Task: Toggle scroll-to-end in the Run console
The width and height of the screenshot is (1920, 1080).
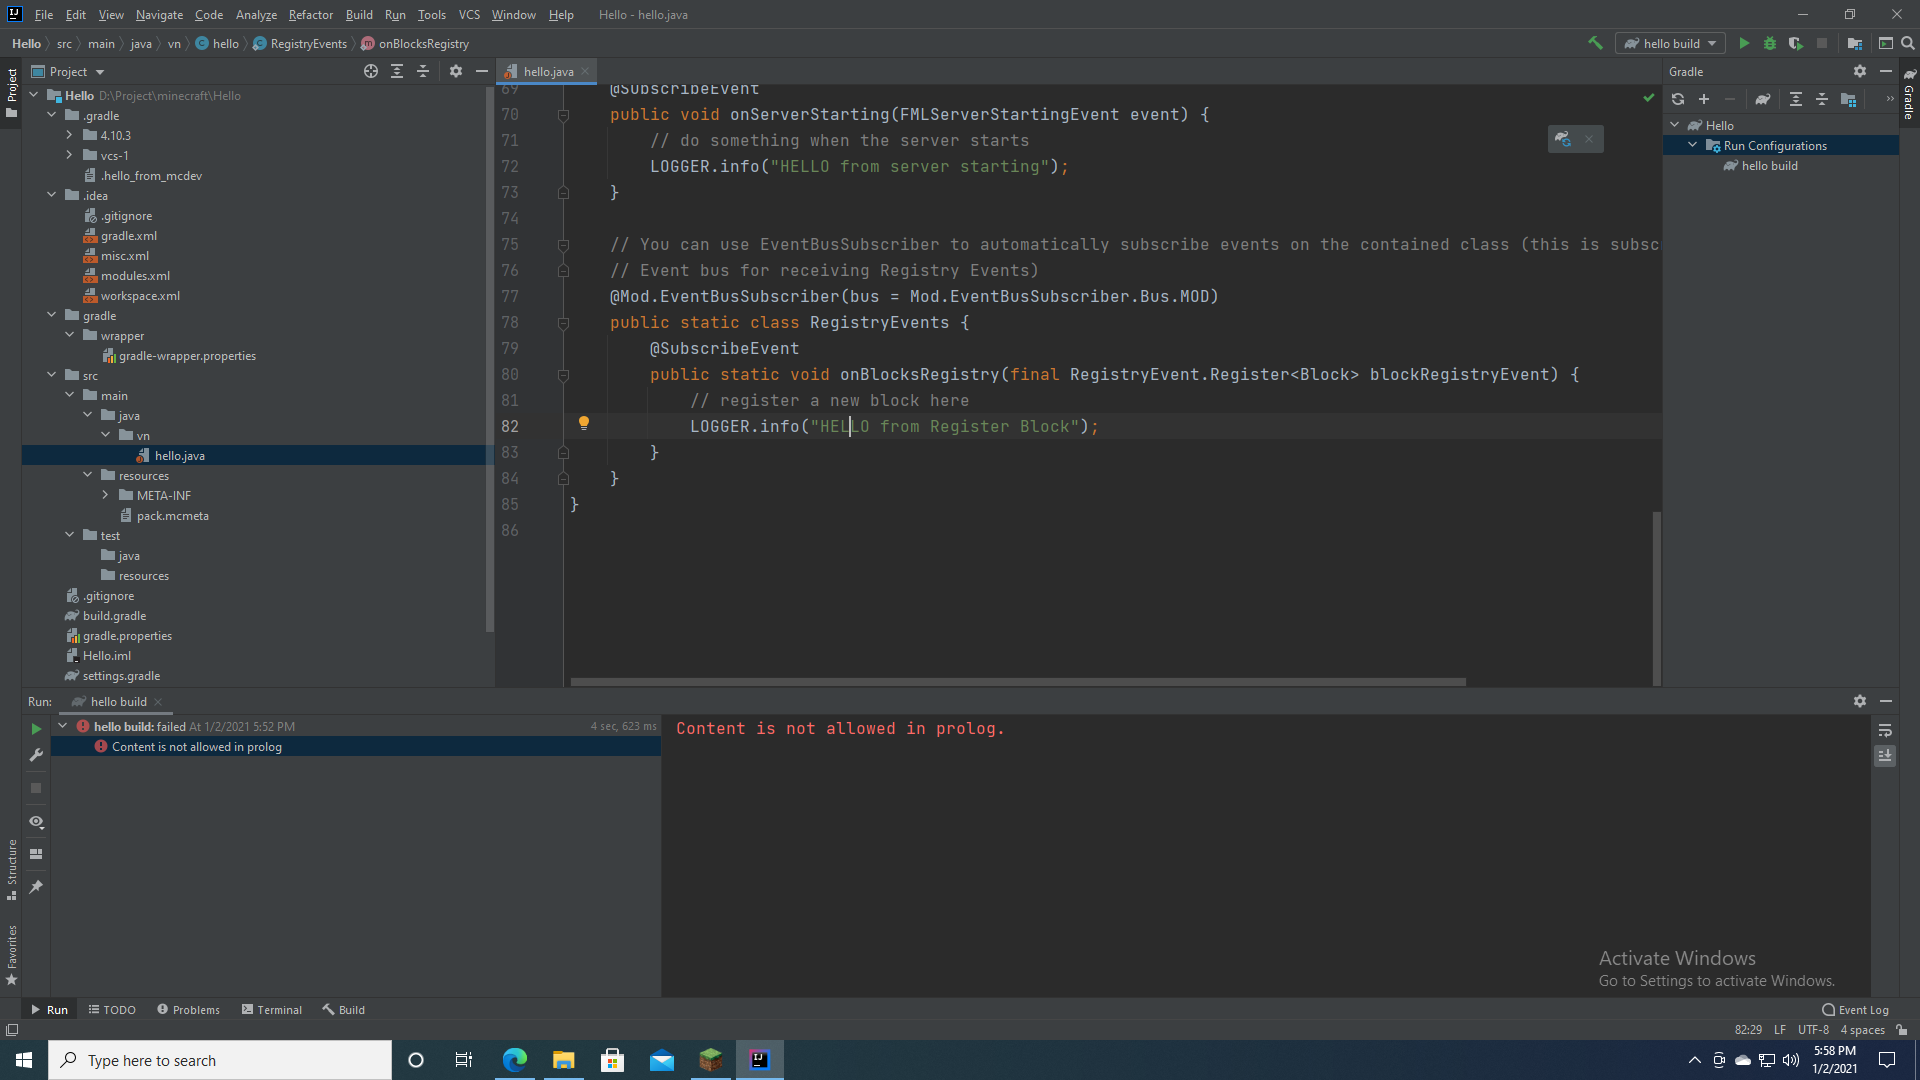Action: tap(1885, 756)
